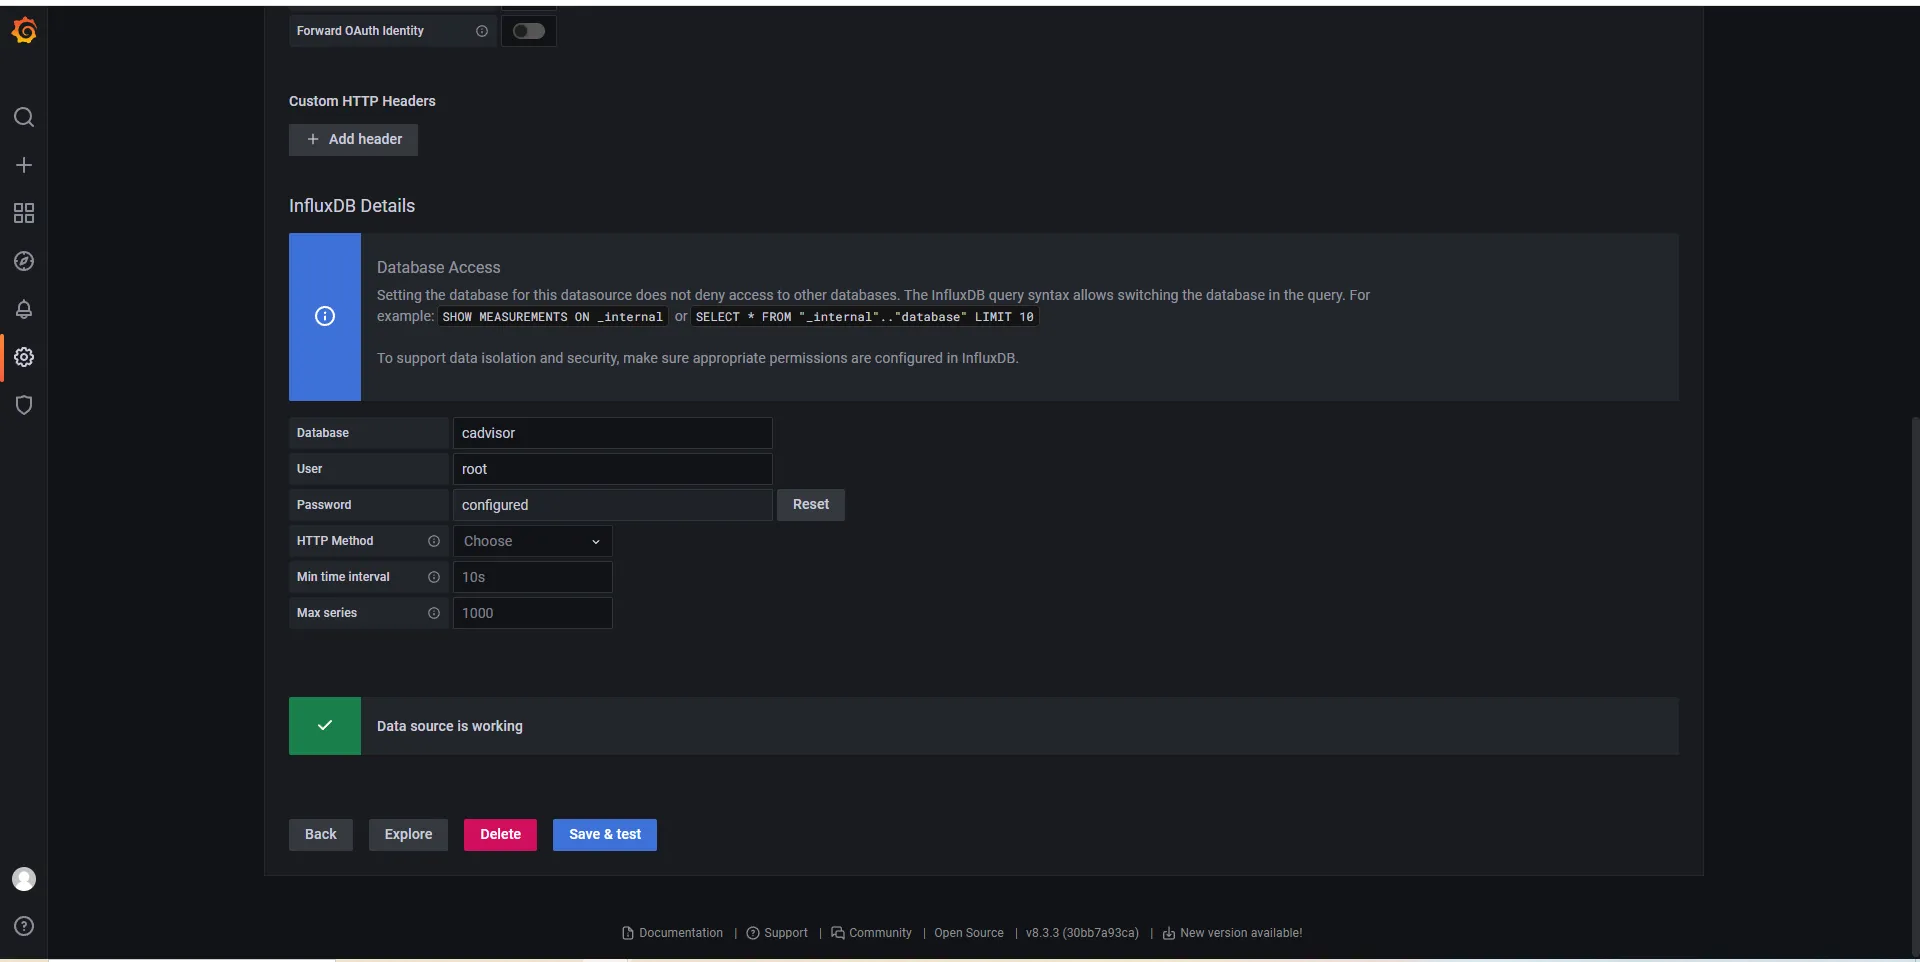Click the Min time interval info icon
Viewport: 1920px width, 962px height.
[x=434, y=577]
